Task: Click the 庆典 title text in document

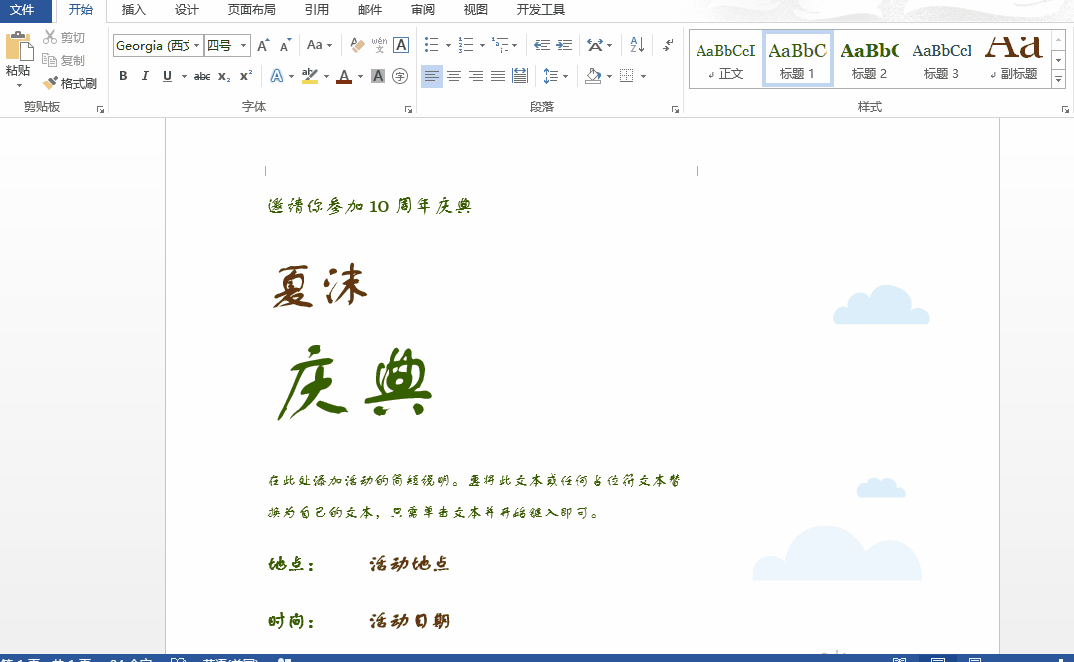Action: click(353, 382)
